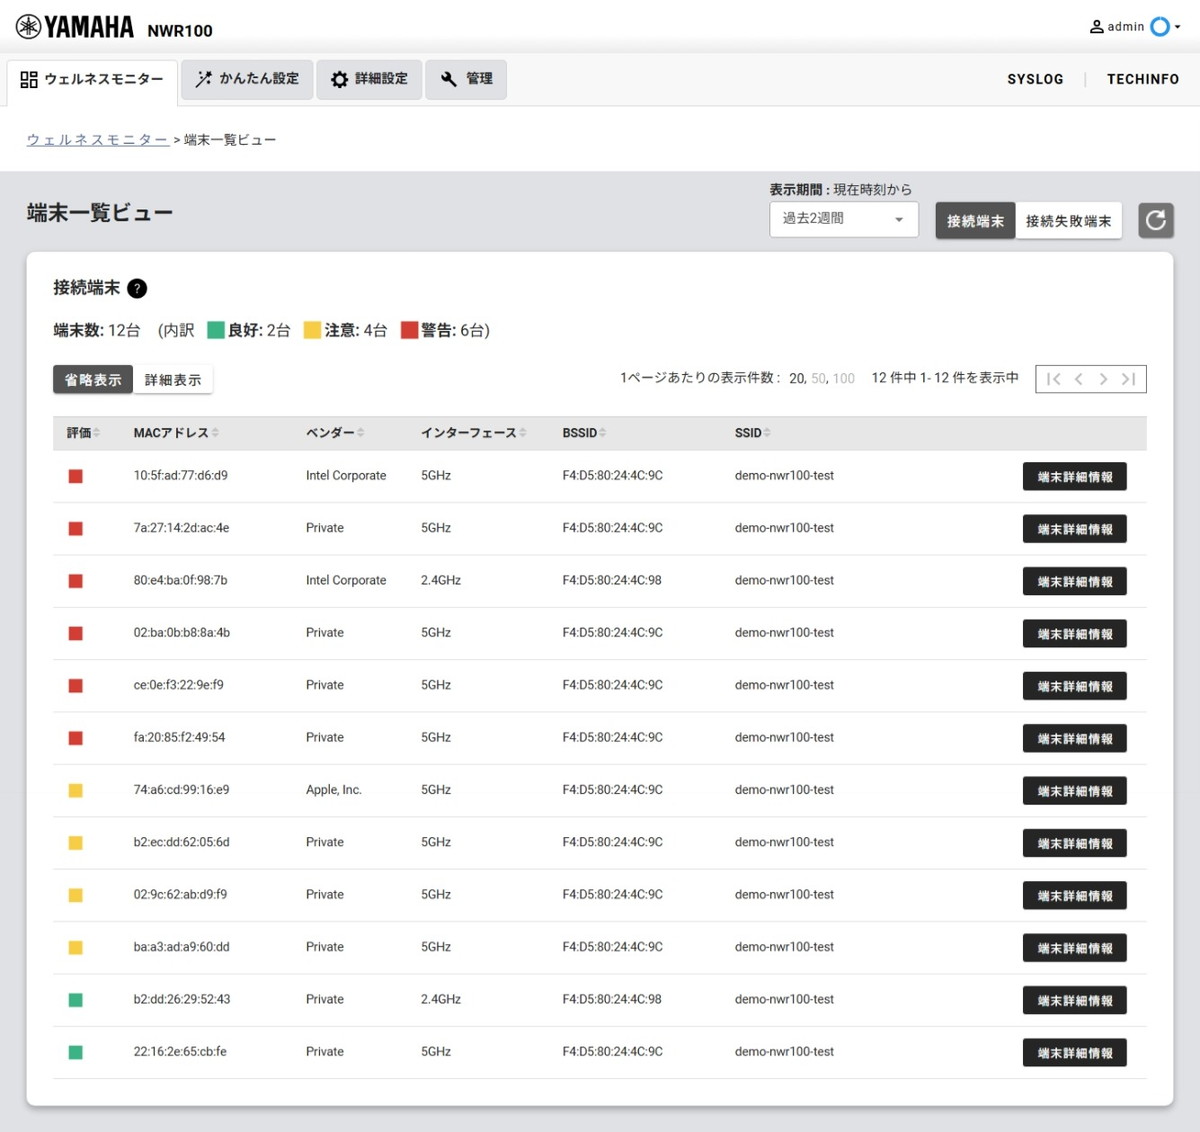Click BSSID F4:D5:80:24:4C:98 in b2:dd:26:29:52:43 row

612,999
